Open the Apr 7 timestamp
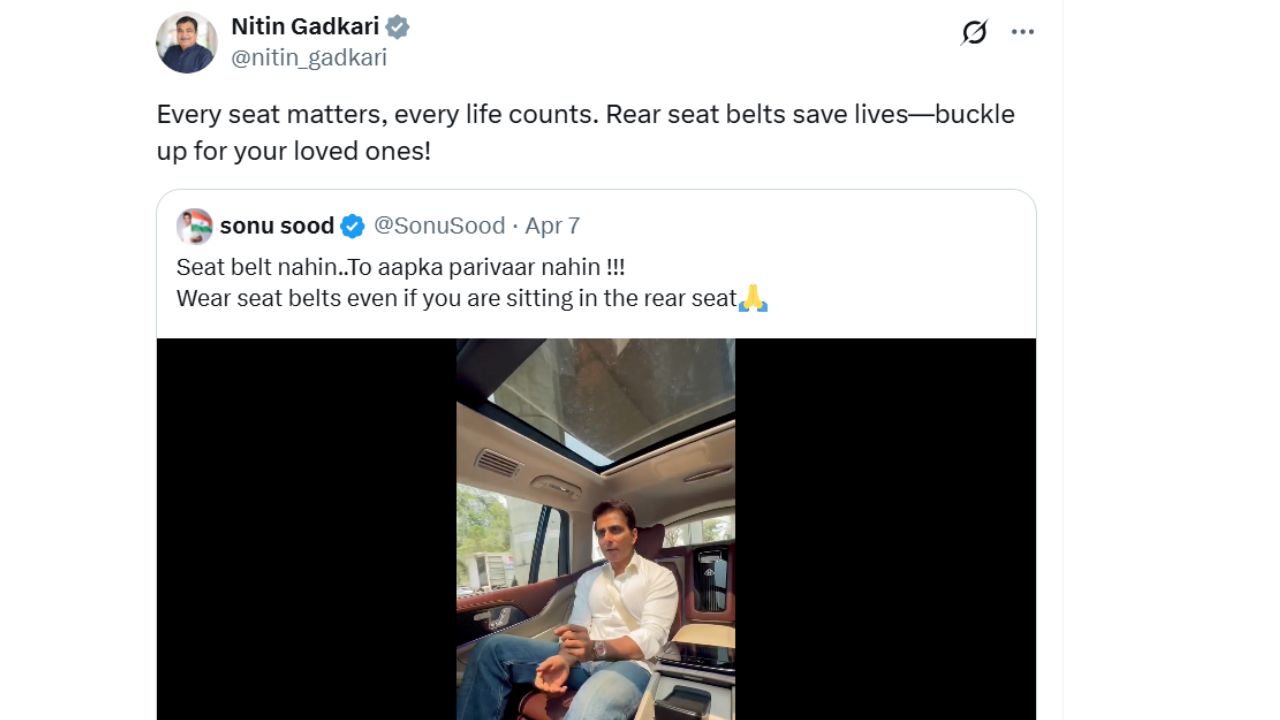 [x=552, y=226]
